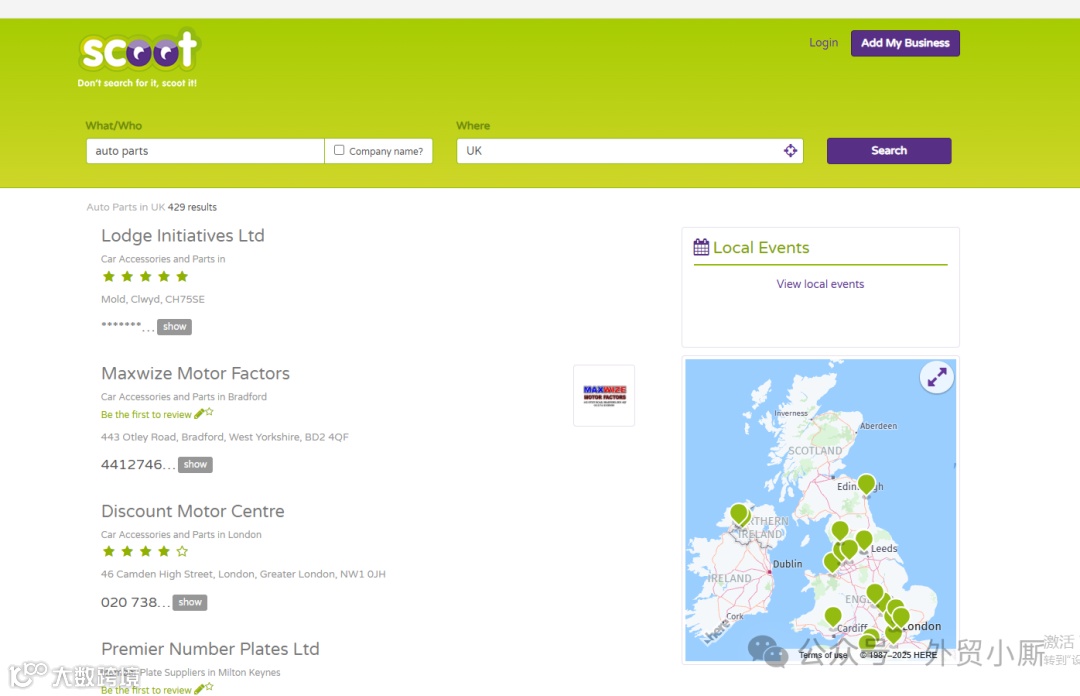This screenshot has width=1080, height=696.
Task: Show full phone number starting 020 738
Action: 189,602
